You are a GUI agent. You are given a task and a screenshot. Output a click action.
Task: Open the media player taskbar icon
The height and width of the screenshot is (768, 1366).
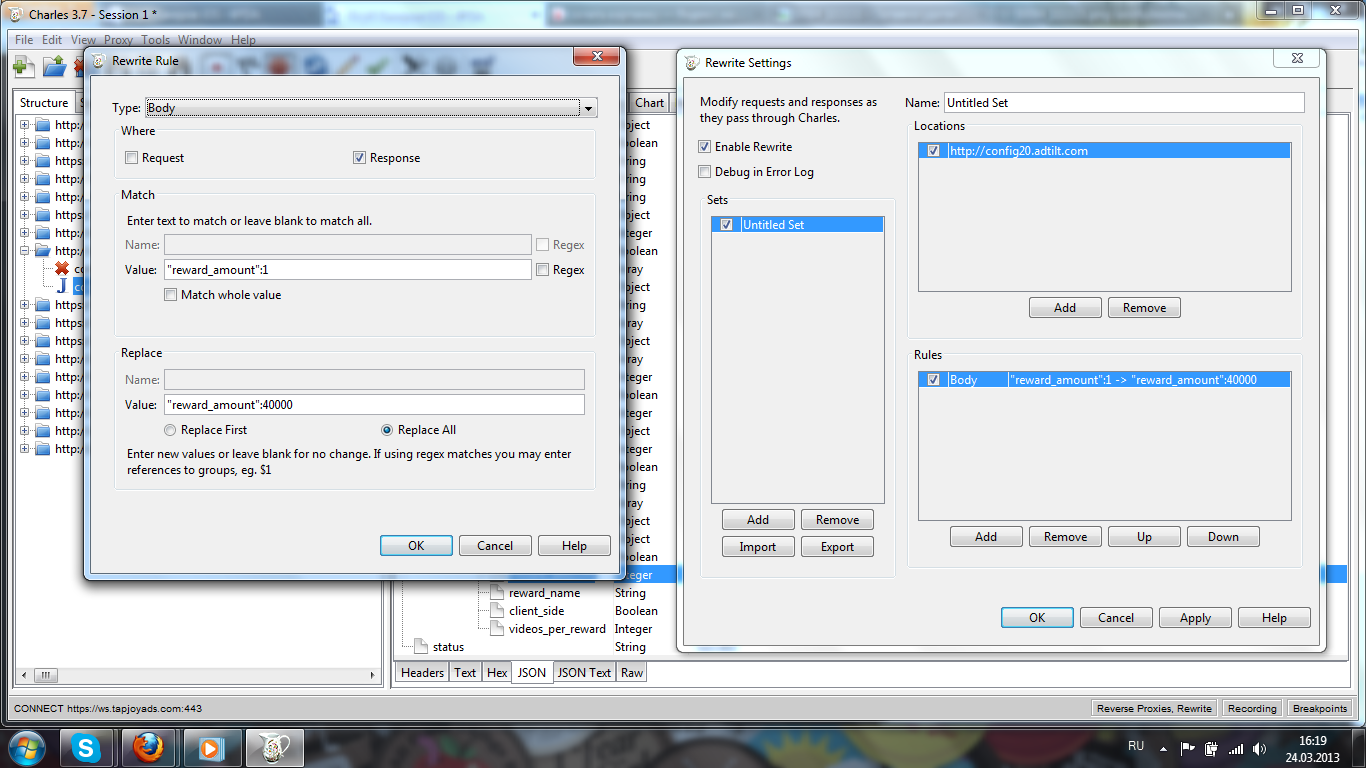[210, 747]
